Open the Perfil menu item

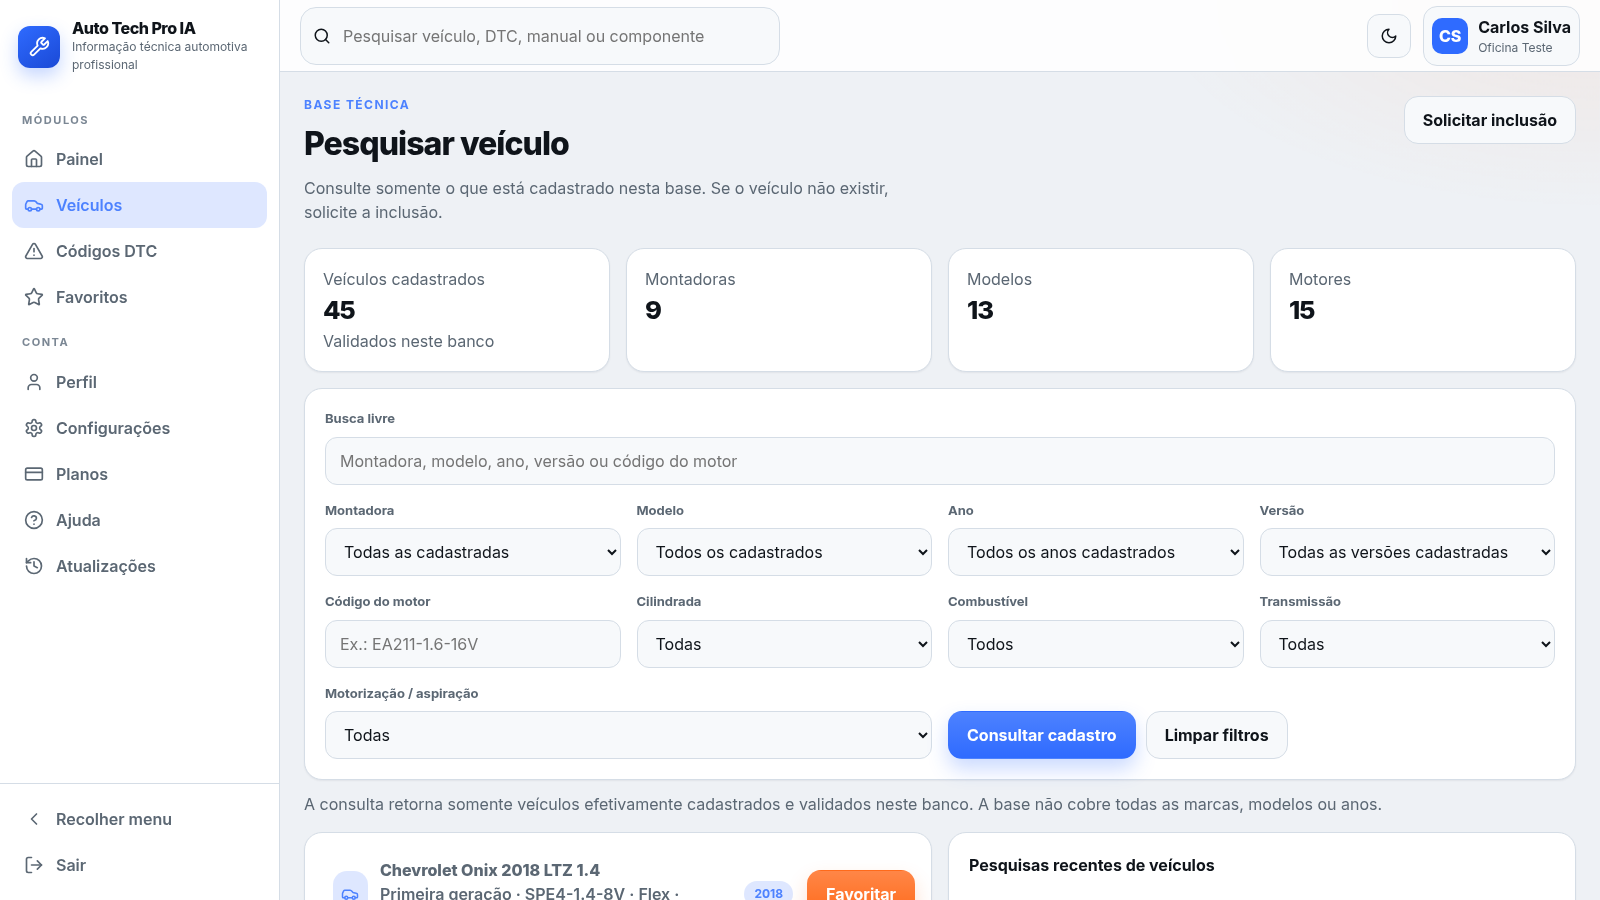coord(139,382)
